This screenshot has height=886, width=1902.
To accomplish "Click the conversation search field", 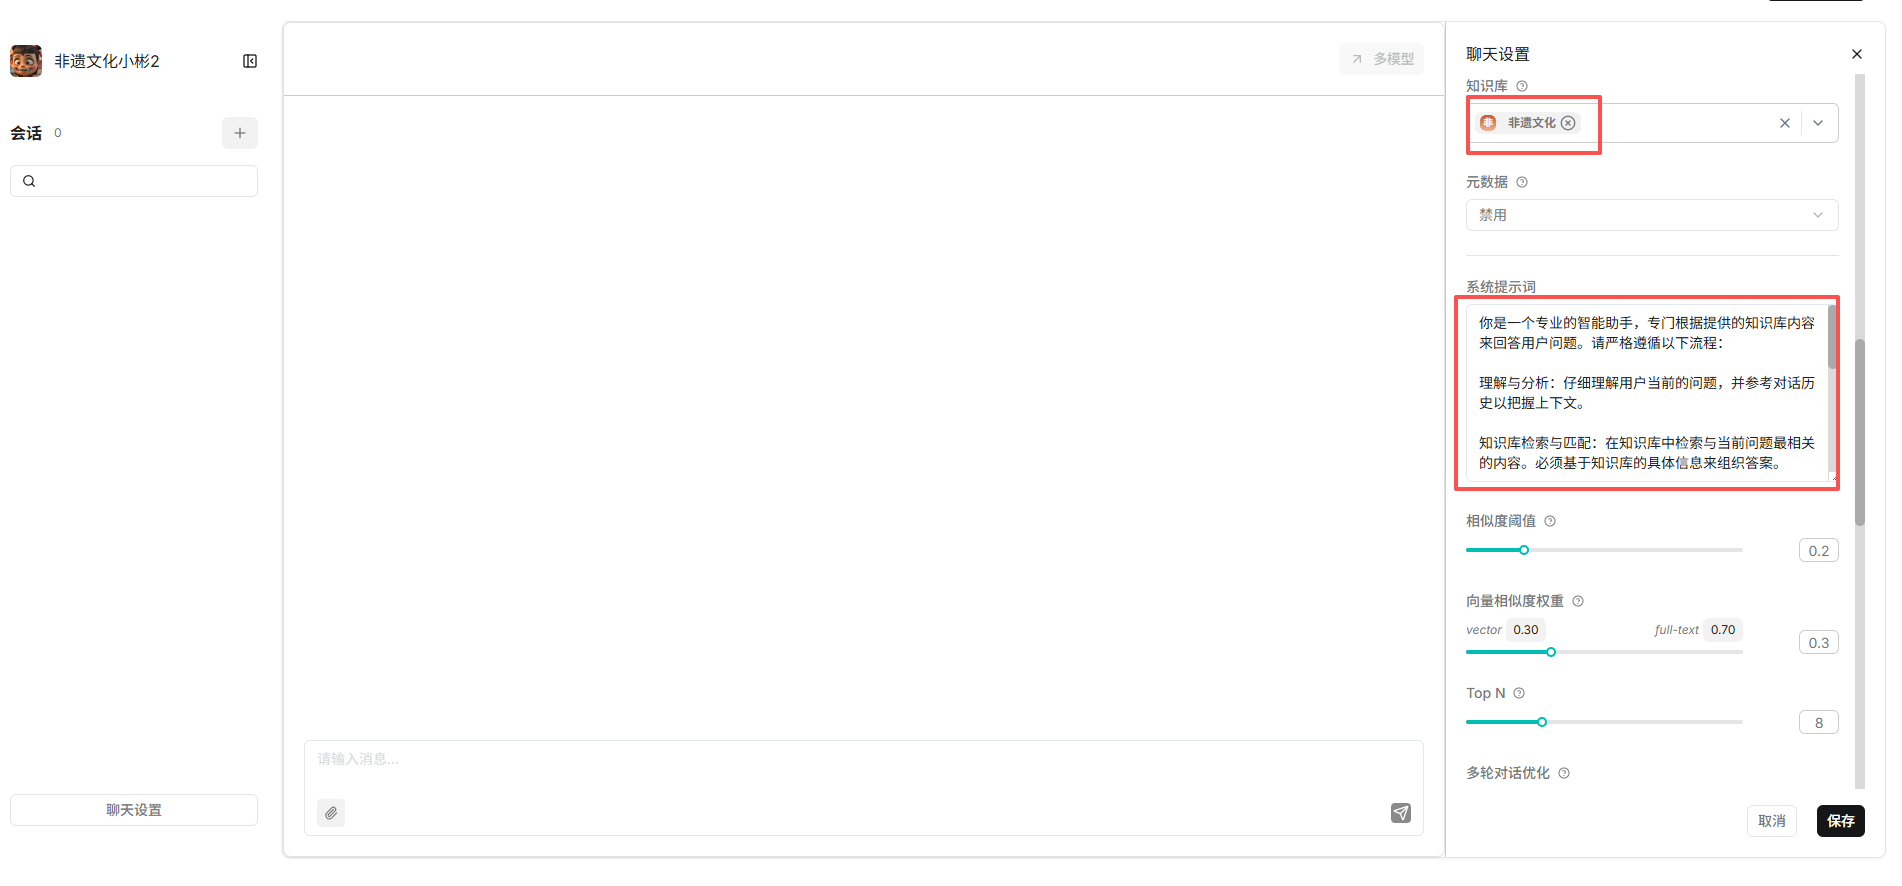I will [x=134, y=181].
